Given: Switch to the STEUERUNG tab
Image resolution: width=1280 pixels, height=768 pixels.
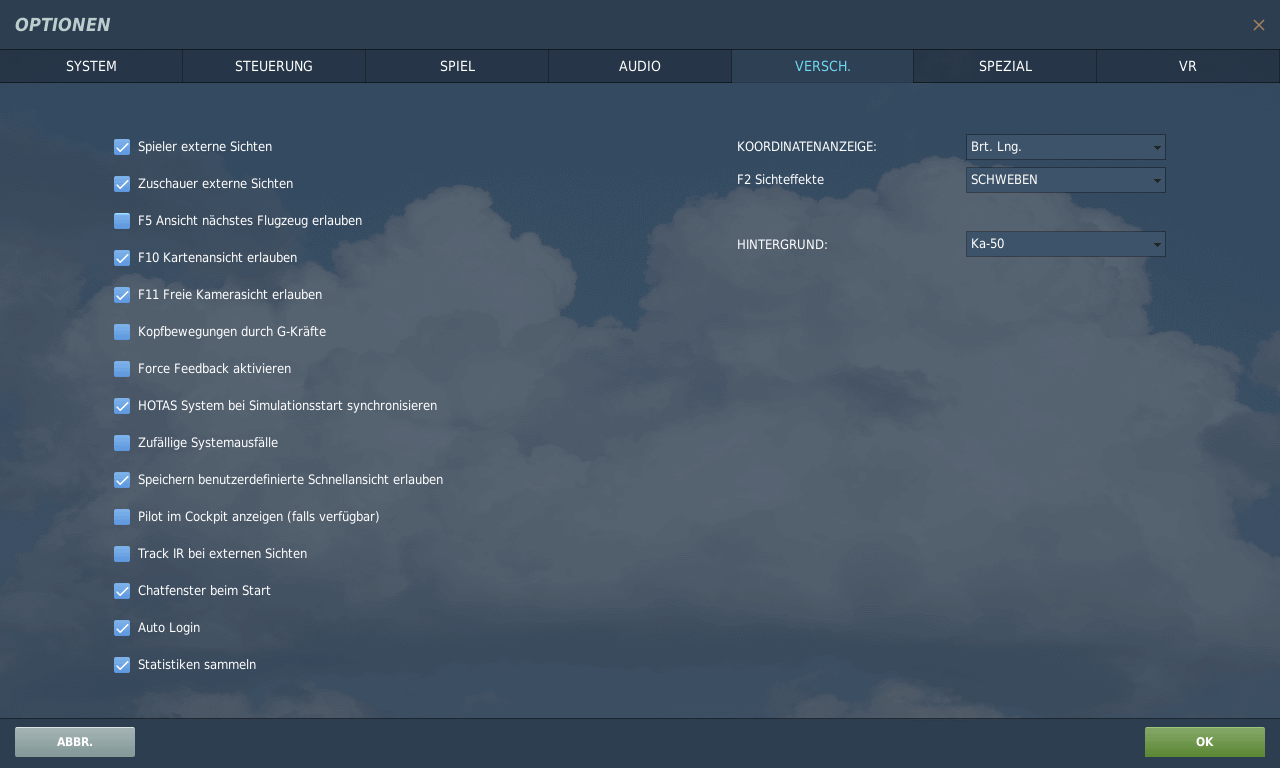Looking at the screenshot, I should point(273,66).
